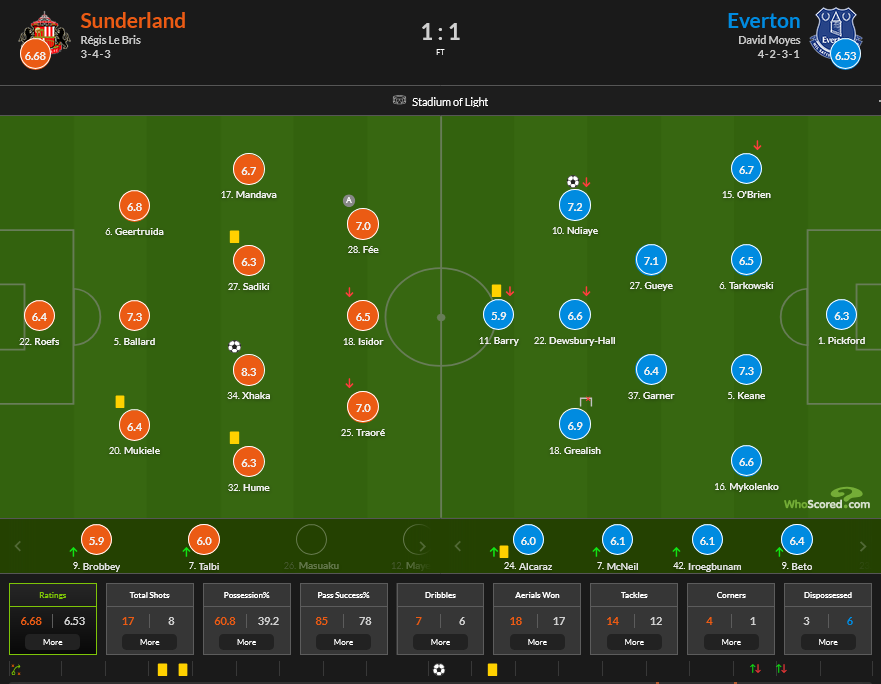Open the Everton team name link
This screenshot has width=881, height=684.
coord(763,20)
